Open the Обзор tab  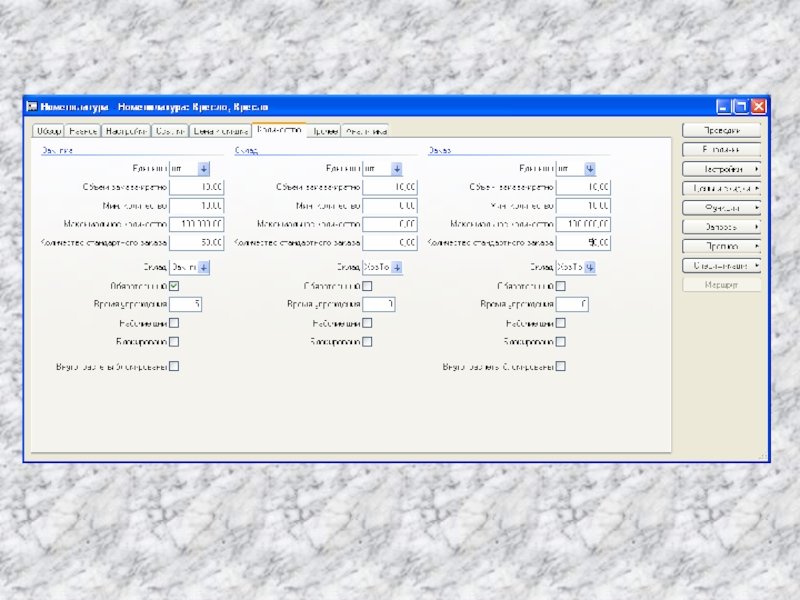click(x=48, y=131)
